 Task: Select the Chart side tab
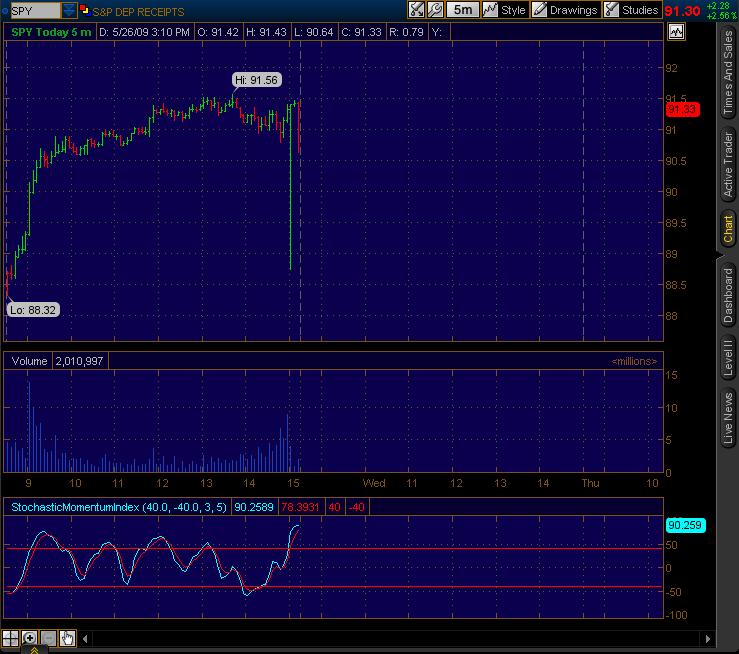point(728,229)
